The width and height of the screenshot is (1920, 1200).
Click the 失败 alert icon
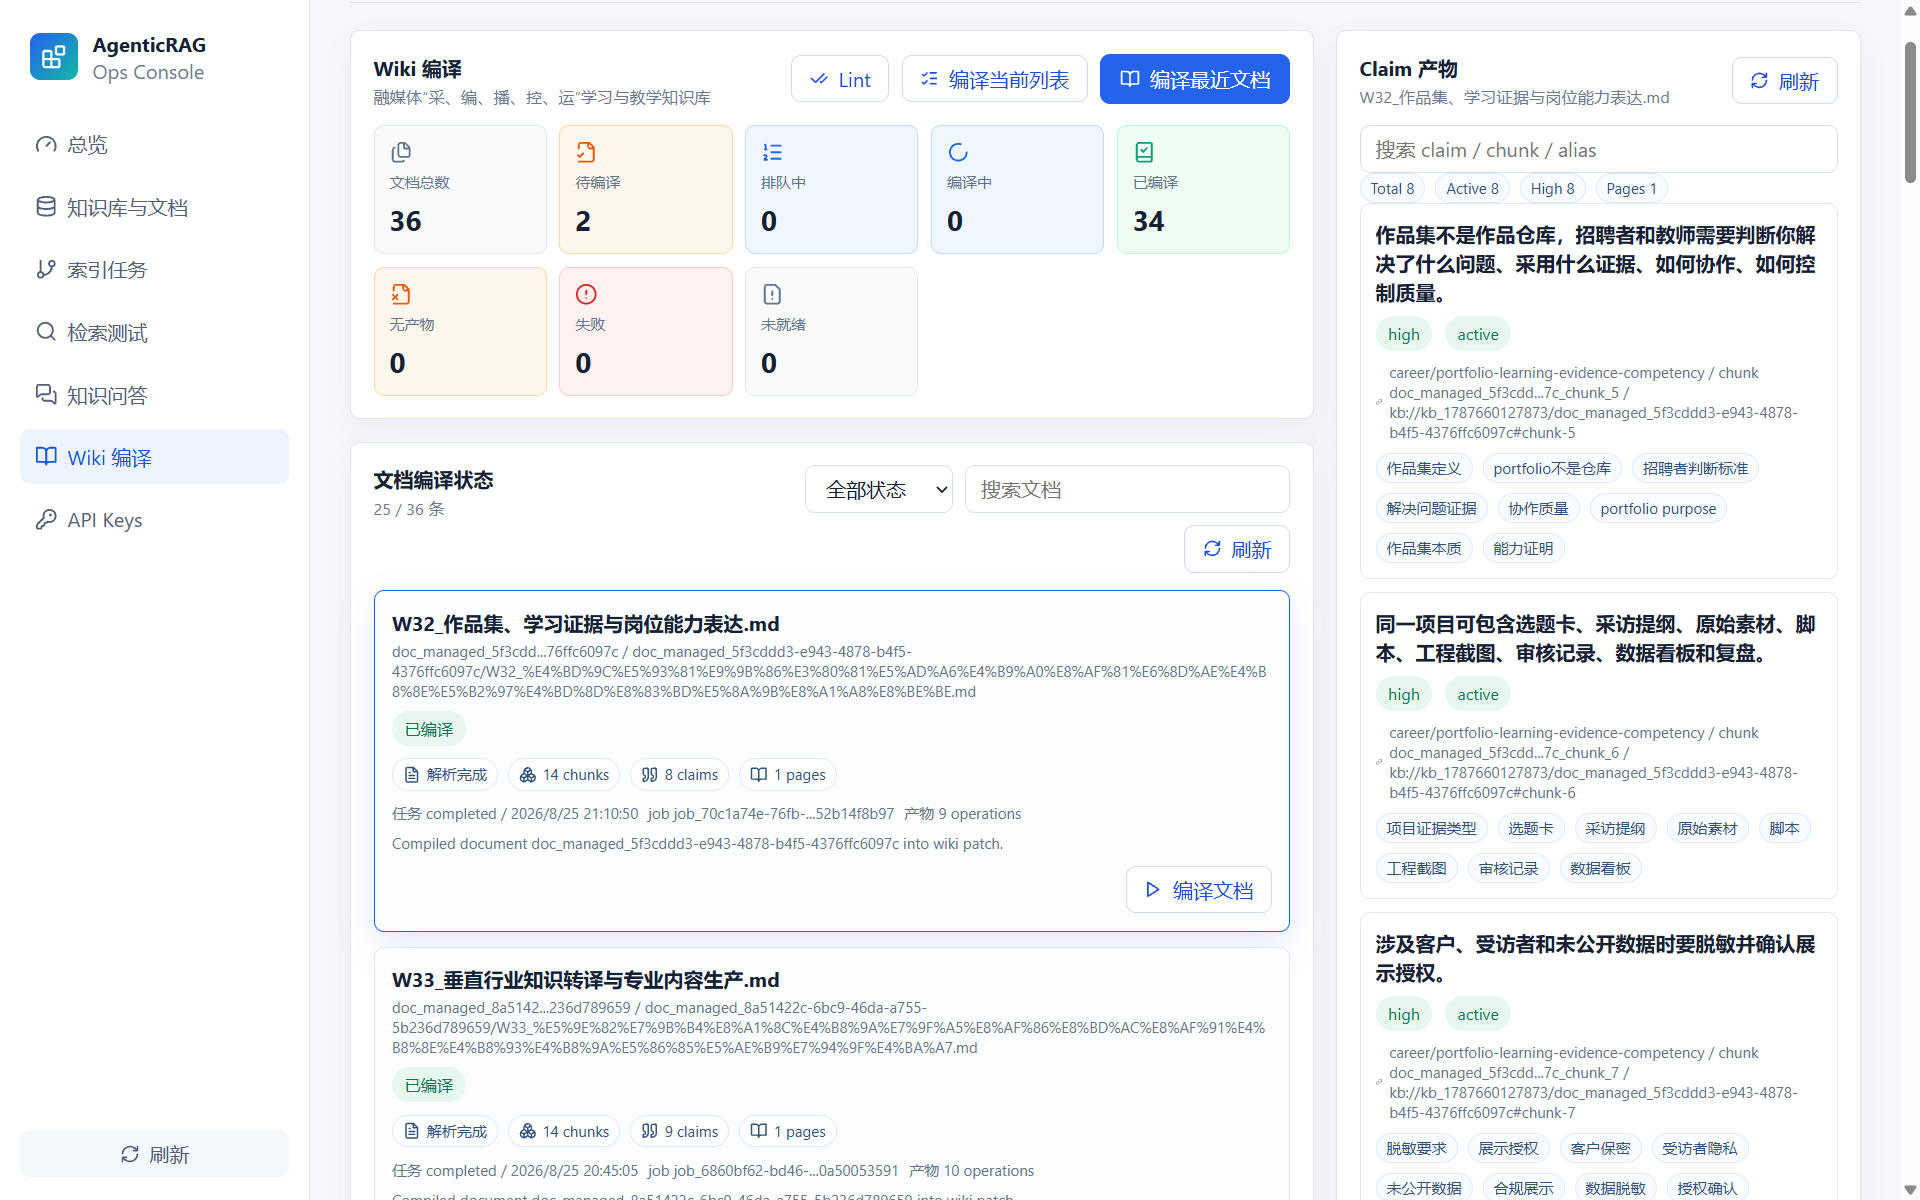[586, 294]
